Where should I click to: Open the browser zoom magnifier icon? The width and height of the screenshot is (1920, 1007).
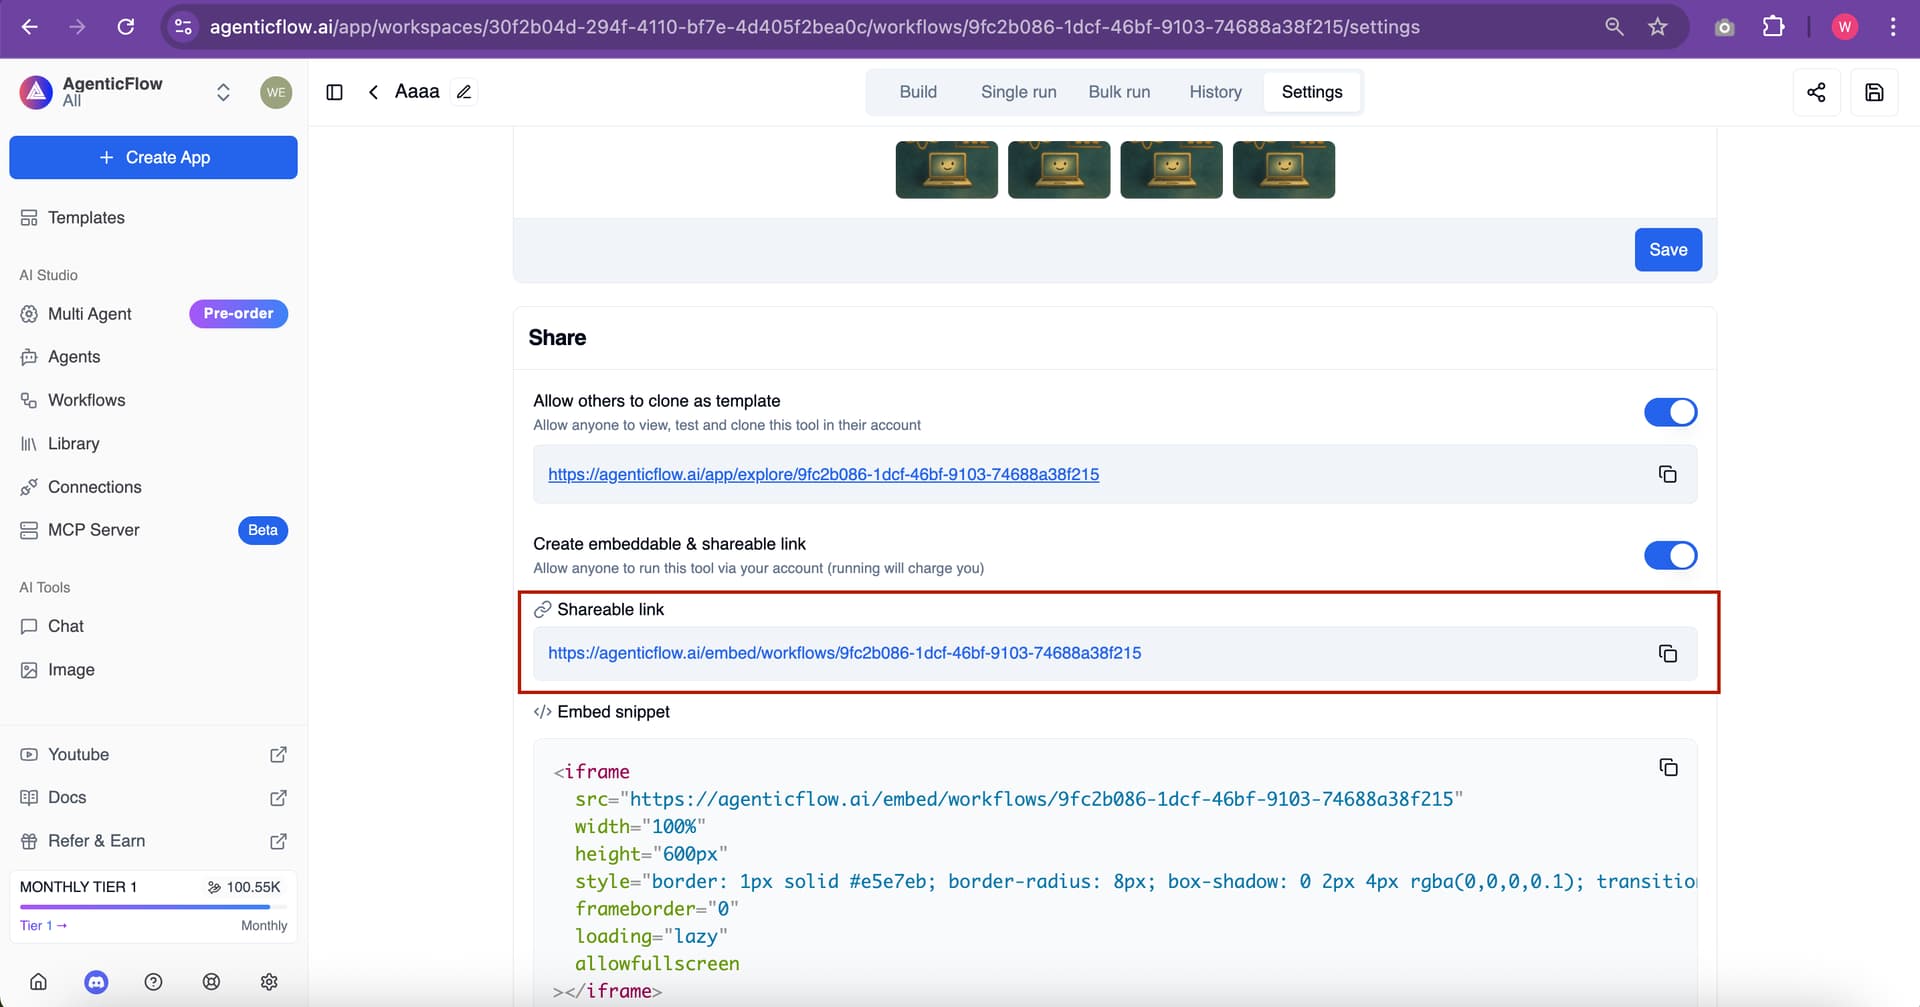point(1614,27)
